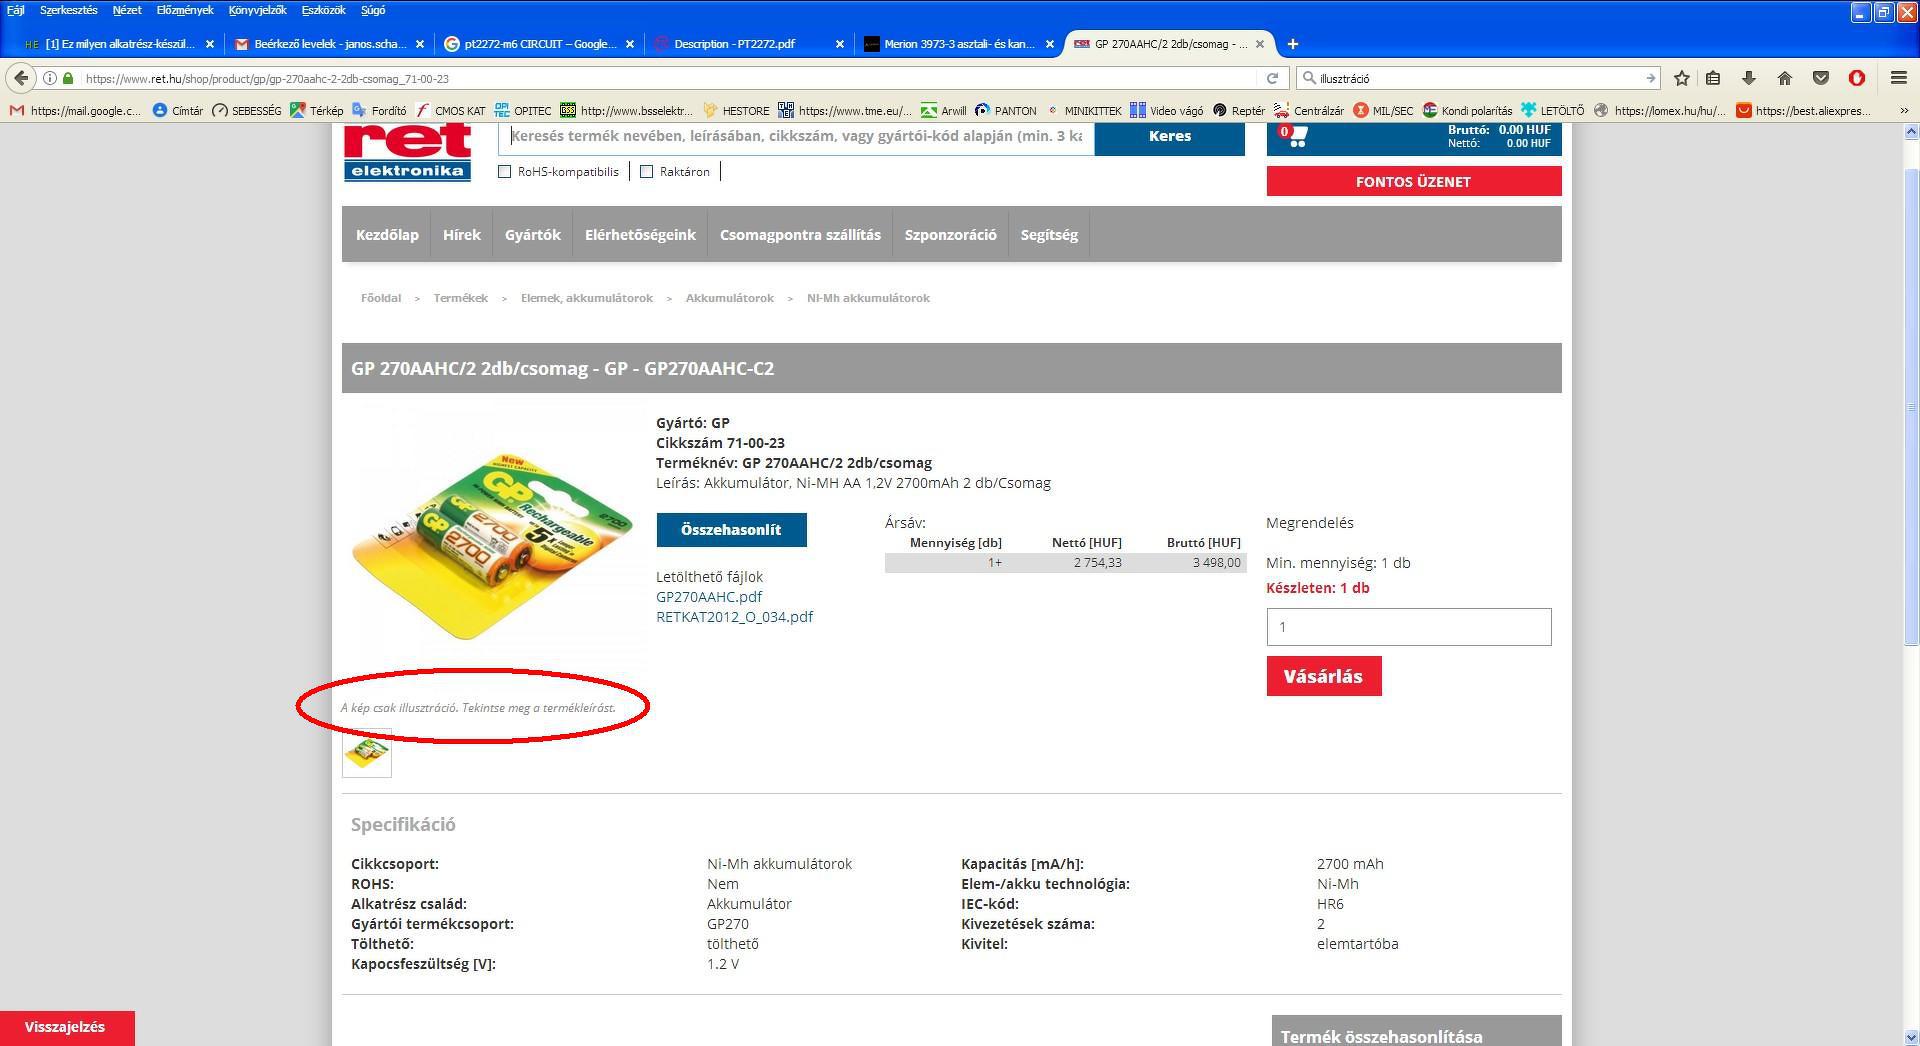Save page with the Pocket icon
Screen dimensions: 1920x1046
point(1820,78)
